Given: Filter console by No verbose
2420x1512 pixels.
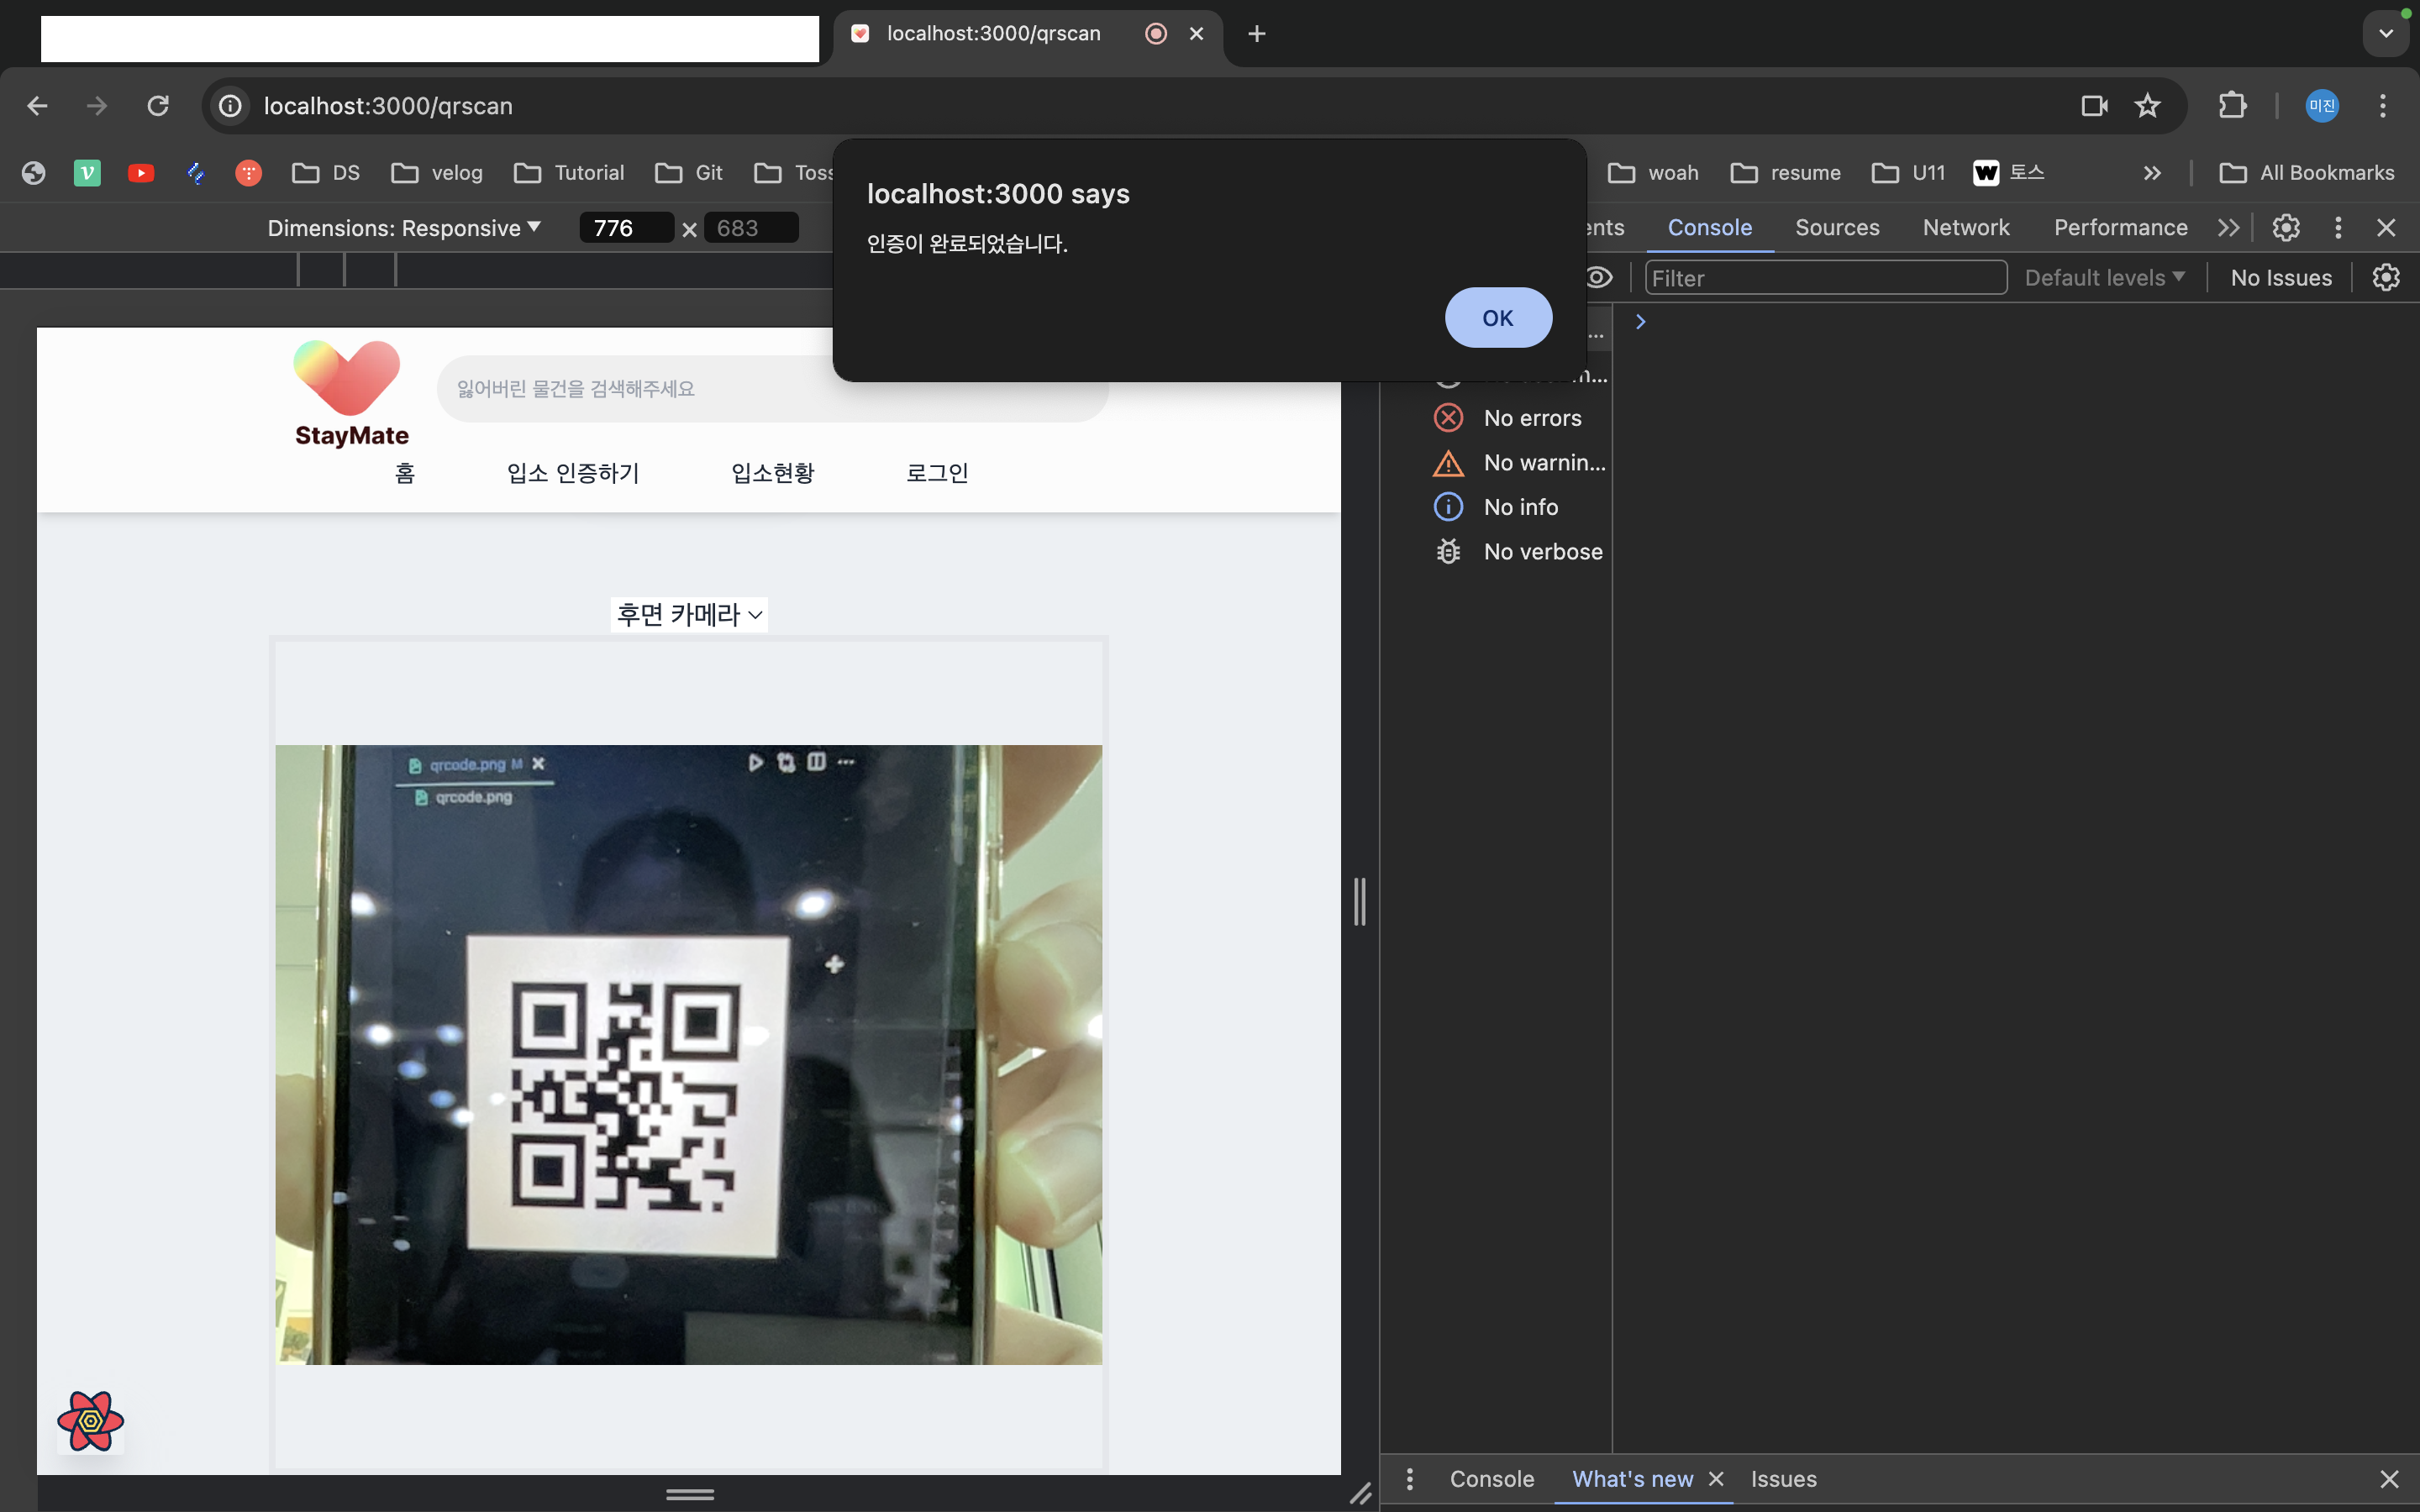Looking at the screenshot, I should (x=1541, y=552).
